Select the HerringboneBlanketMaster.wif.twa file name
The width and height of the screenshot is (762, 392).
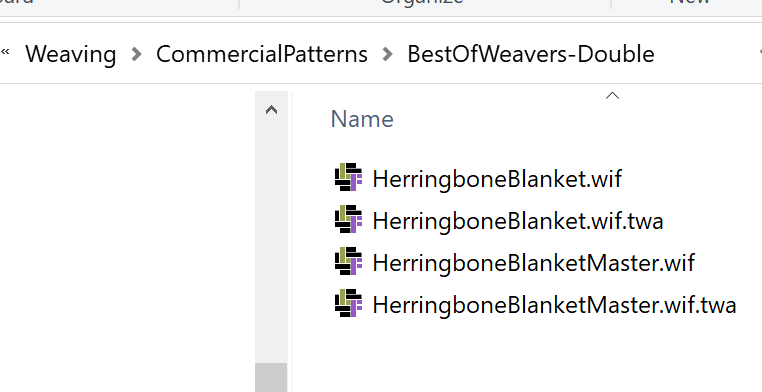(554, 305)
